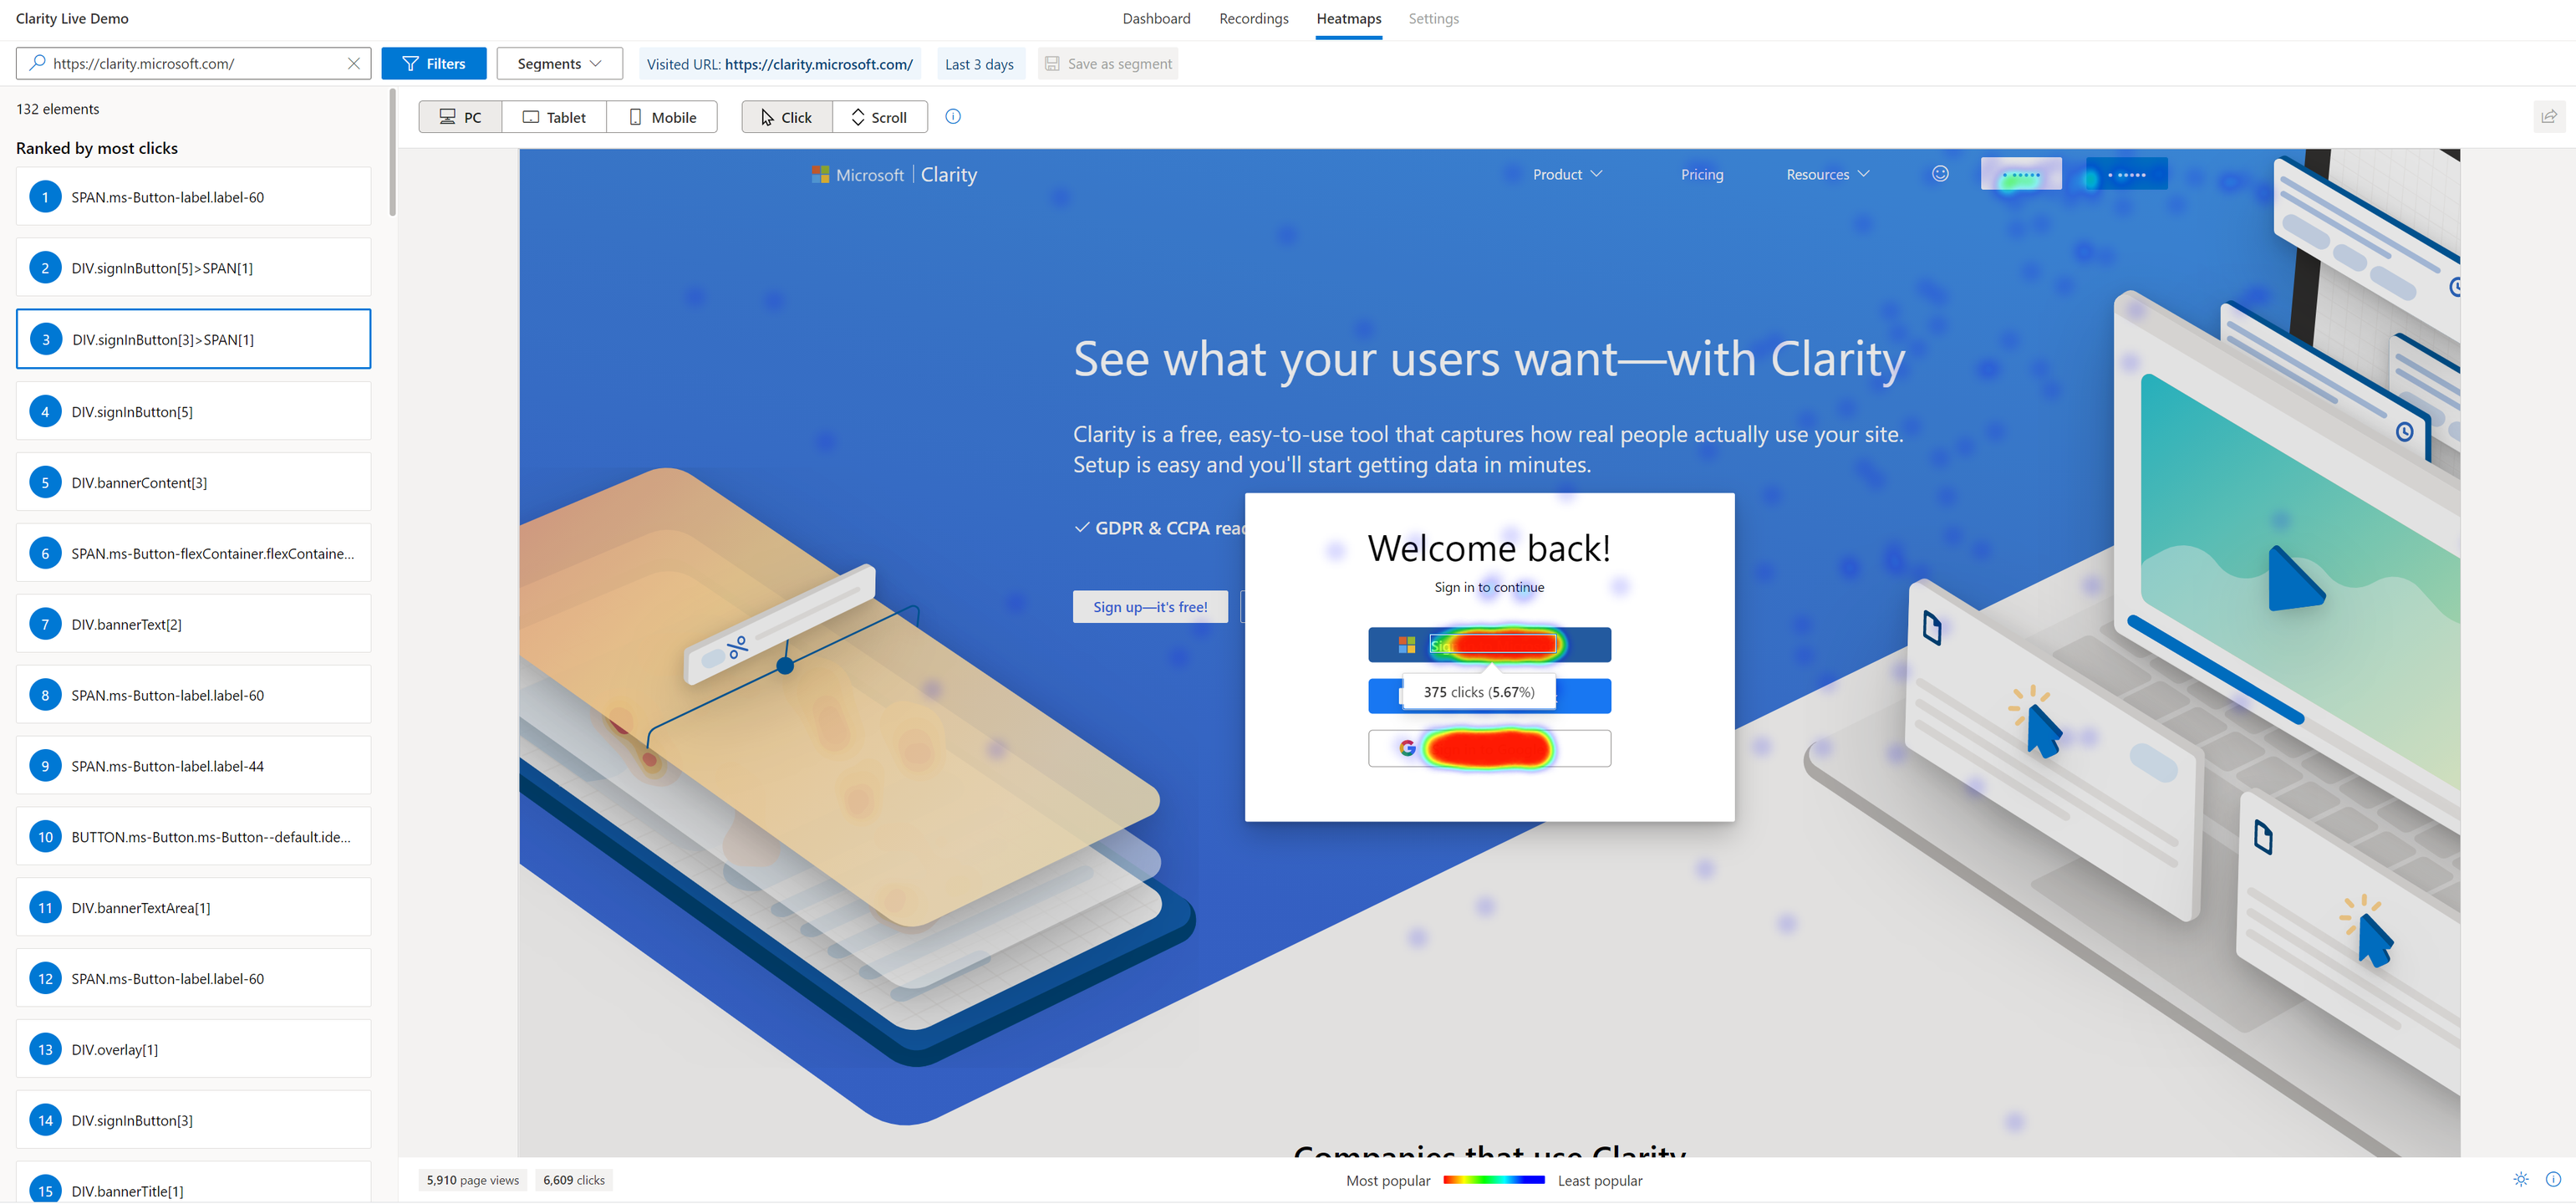Screen dimensions: 2576x1204
Task: Toggle heatmap type to Scroll
Action: 879,117
